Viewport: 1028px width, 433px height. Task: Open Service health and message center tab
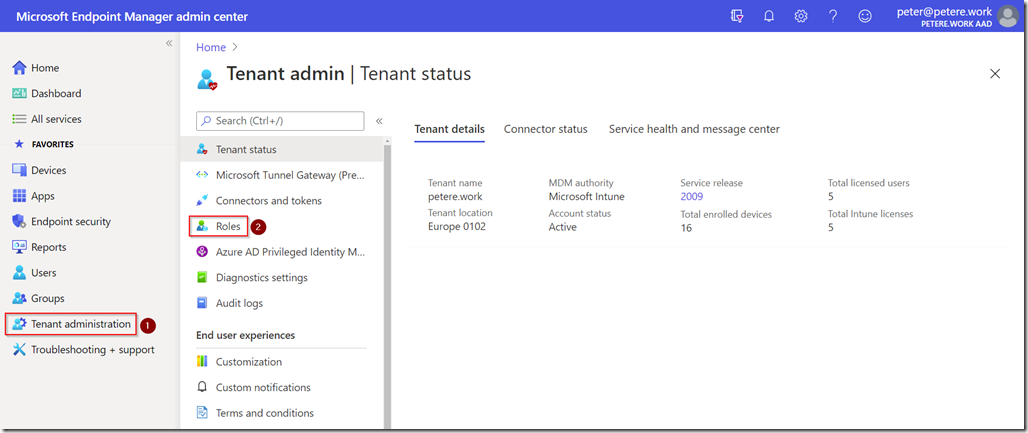tap(694, 129)
